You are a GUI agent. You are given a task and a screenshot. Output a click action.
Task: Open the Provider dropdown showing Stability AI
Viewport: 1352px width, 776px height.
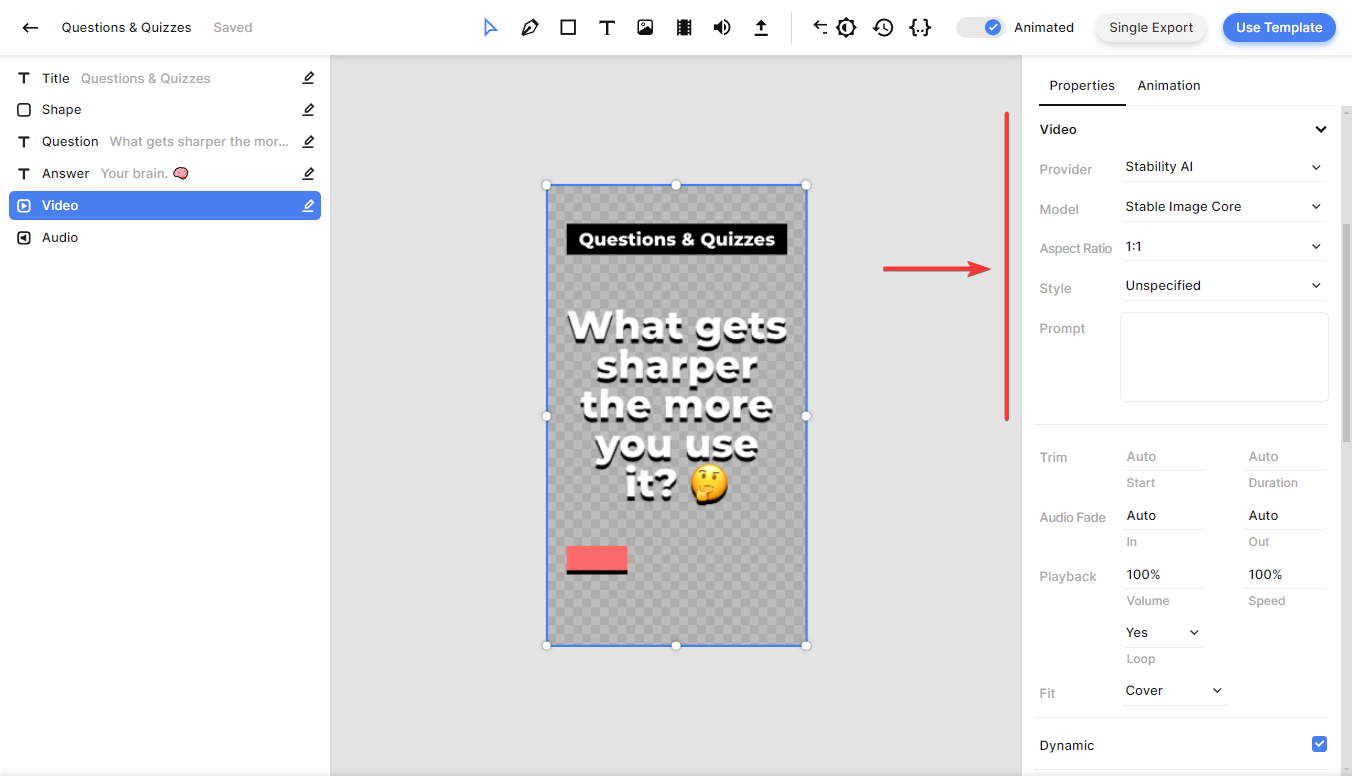coord(1223,167)
